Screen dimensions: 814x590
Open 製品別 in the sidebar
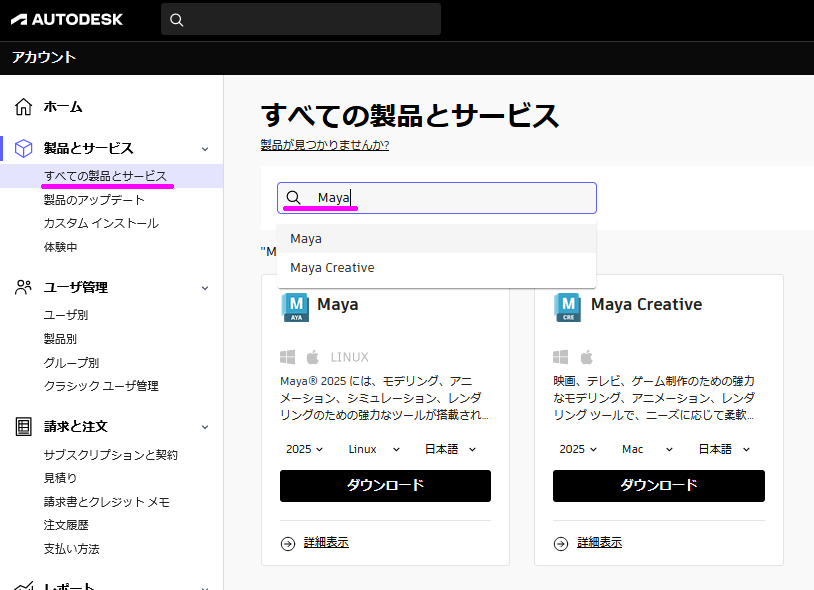point(60,339)
